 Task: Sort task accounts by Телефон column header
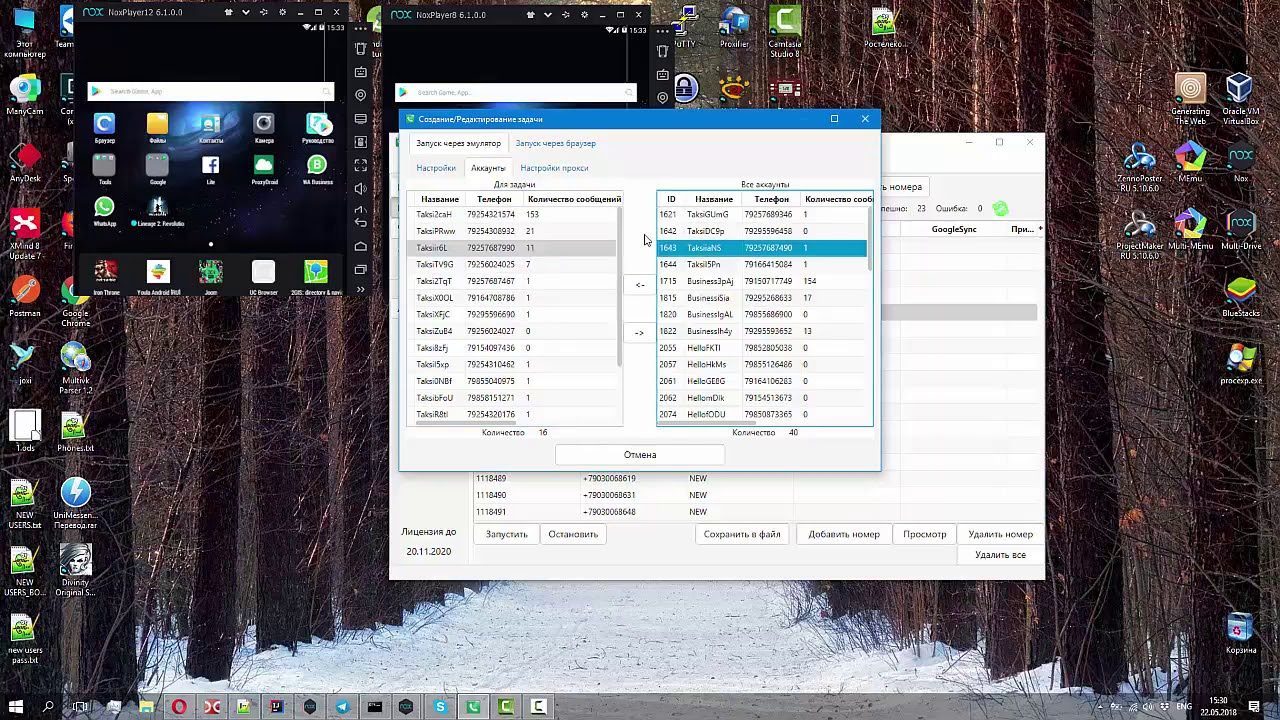[x=494, y=199]
